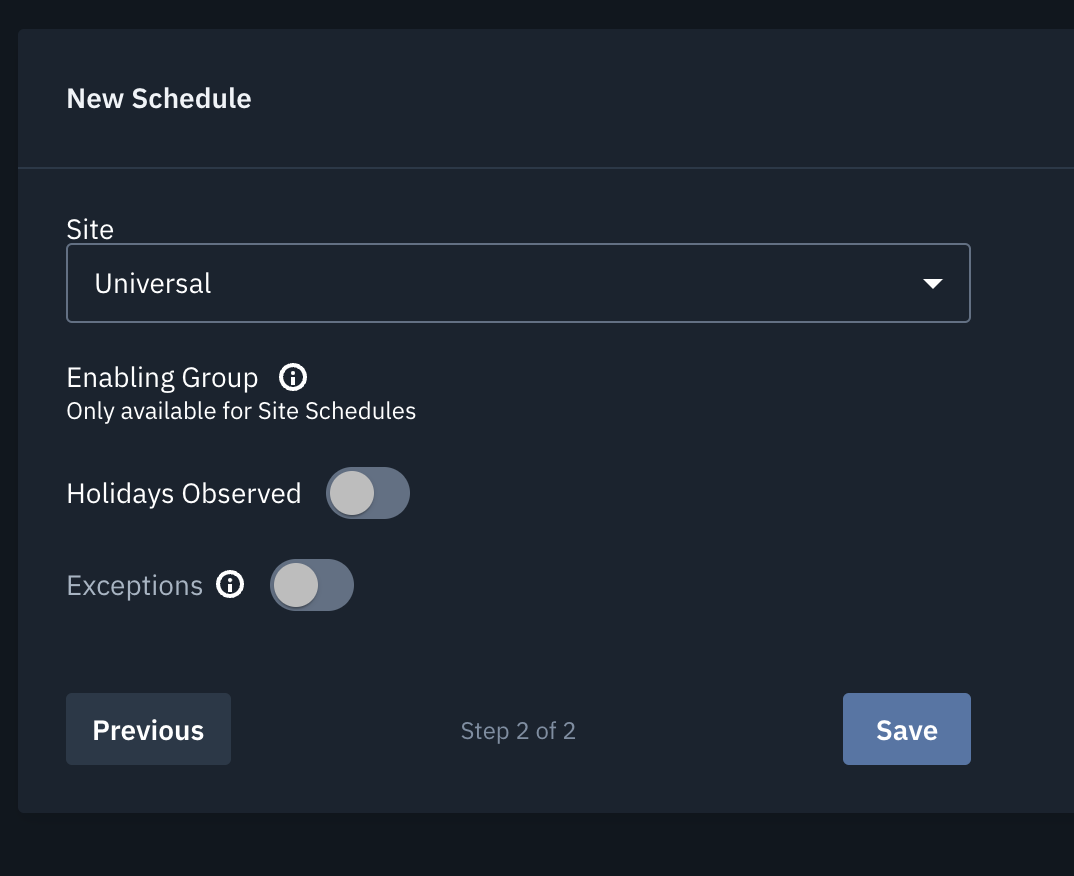
Task: Click the Only available for Site Schedules text
Action: [241, 411]
